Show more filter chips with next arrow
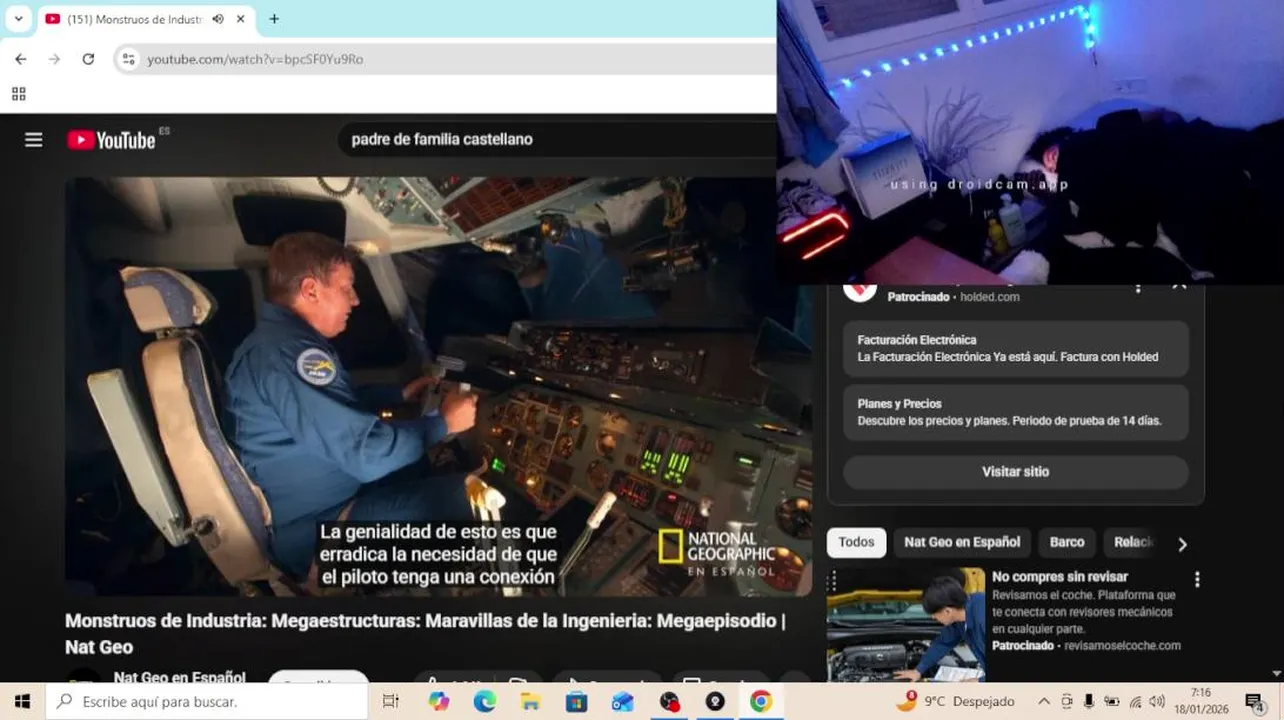The width and height of the screenshot is (1284, 720). click(x=1182, y=544)
